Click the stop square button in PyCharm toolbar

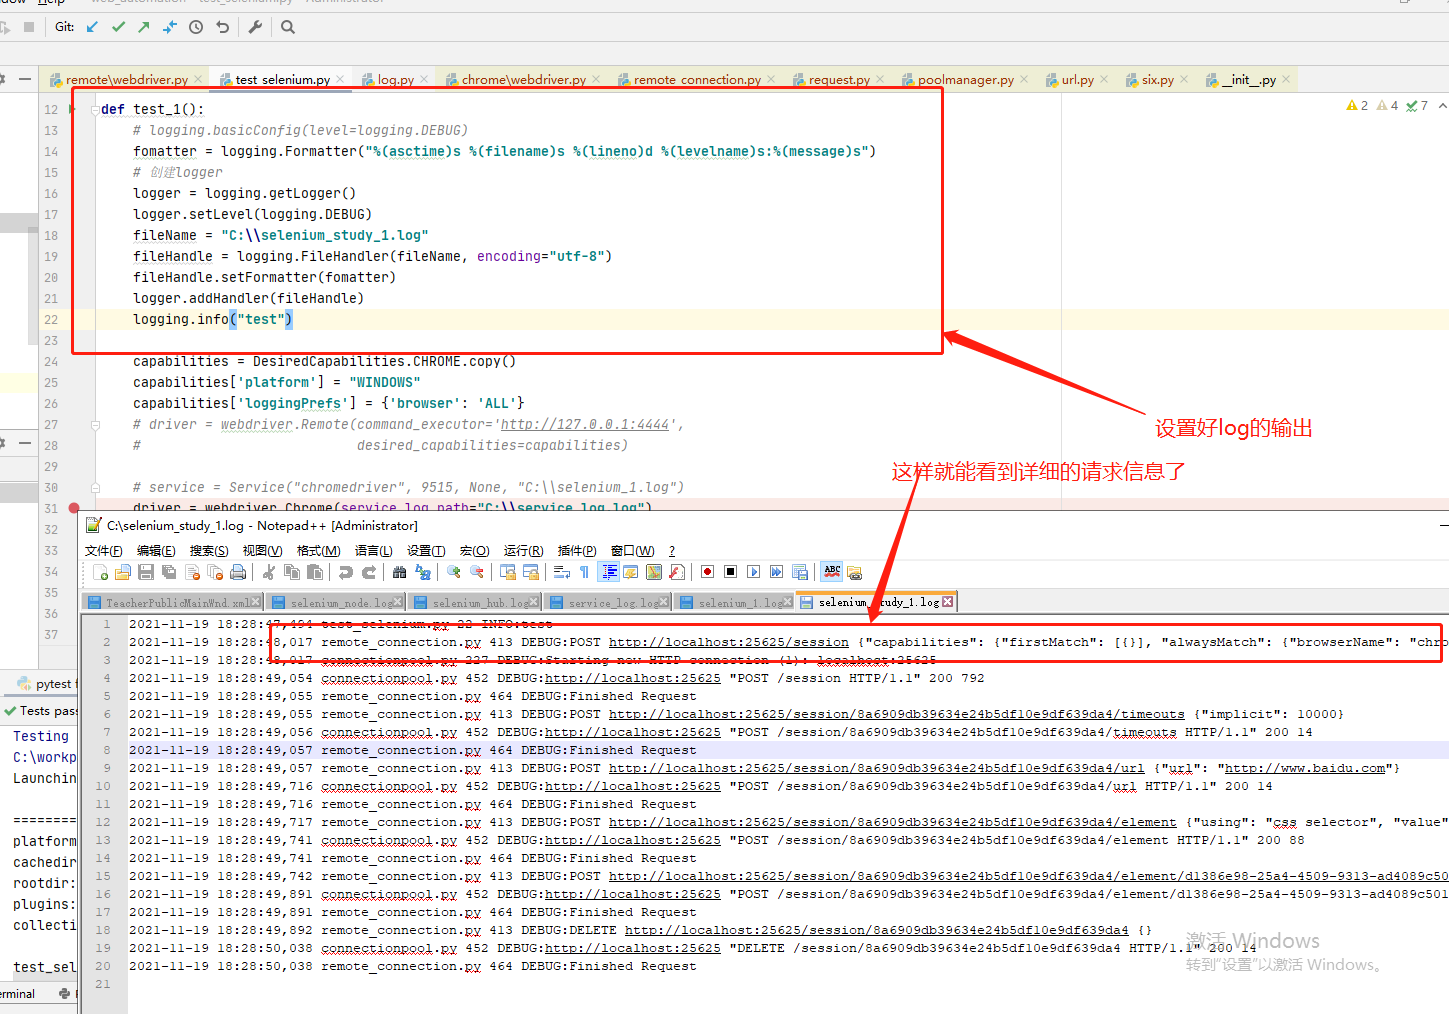[x=29, y=27]
